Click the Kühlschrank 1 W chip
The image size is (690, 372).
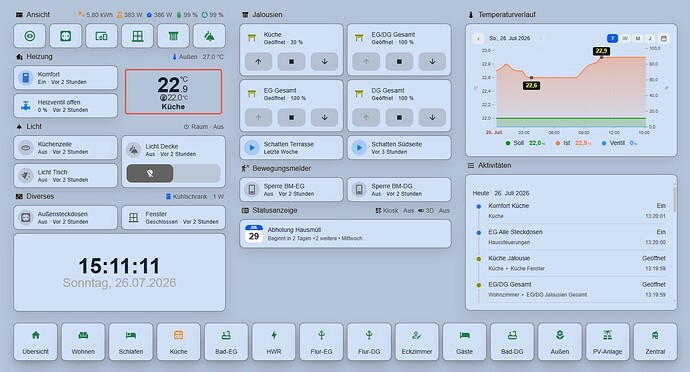[x=195, y=196]
